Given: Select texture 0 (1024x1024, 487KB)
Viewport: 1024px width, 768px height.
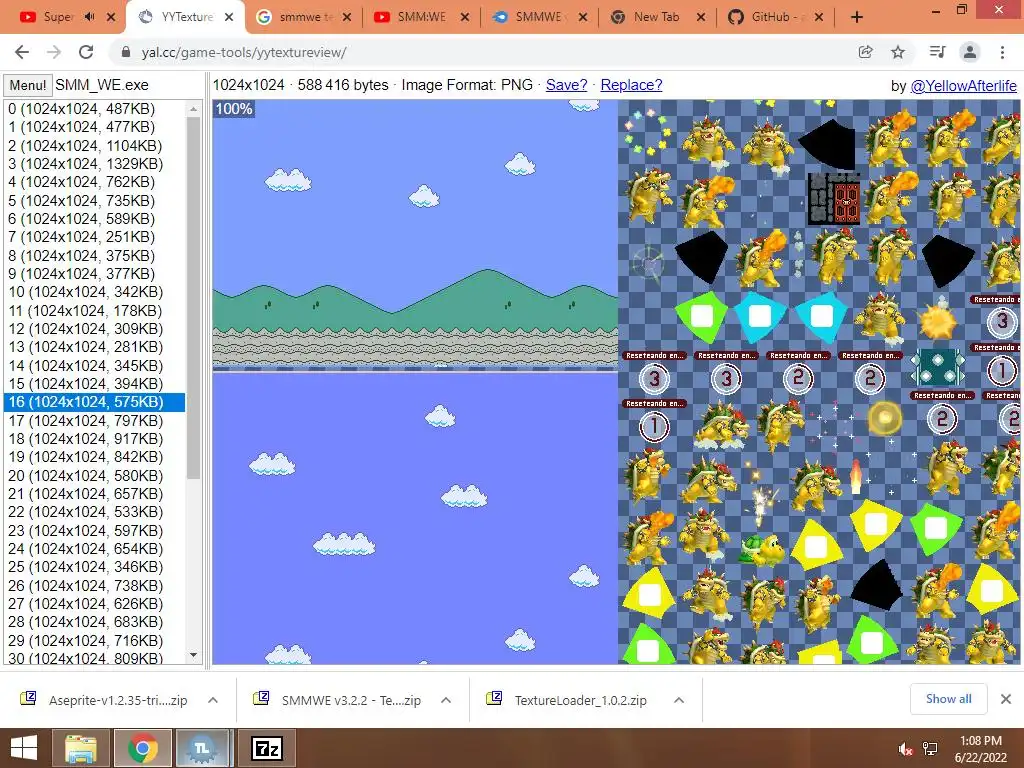Looking at the screenshot, I should 95,108.
